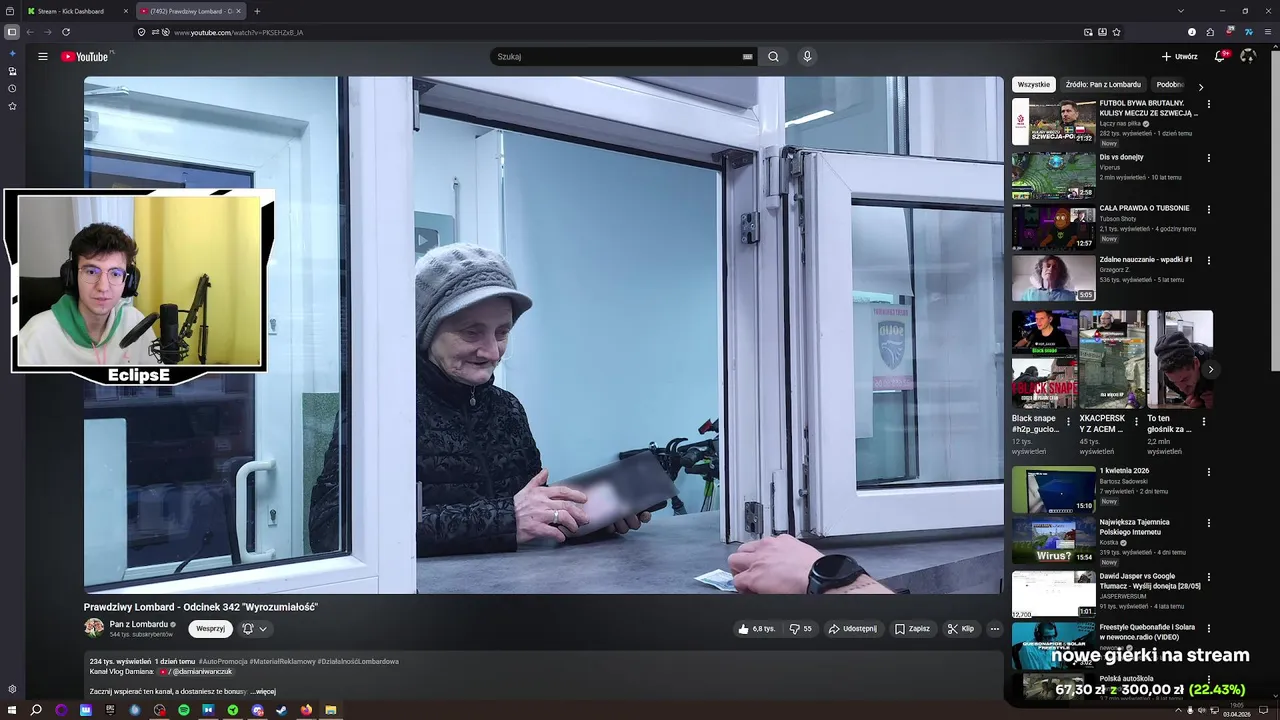The width and height of the screenshot is (1280, 720).
Task: Open the Black snape short thumbnail
Action: click(x=1045, y=360)
